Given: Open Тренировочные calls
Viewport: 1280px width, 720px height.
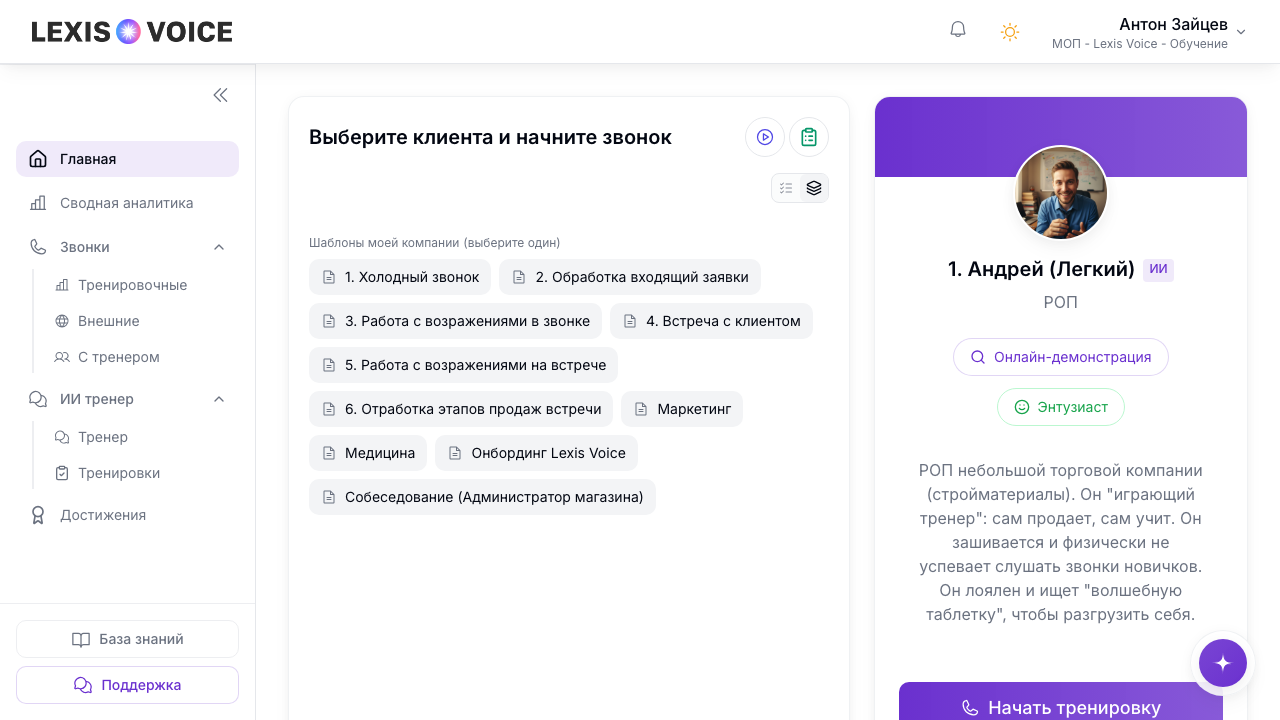Looking at the screenshot, I should click(132, 285).
